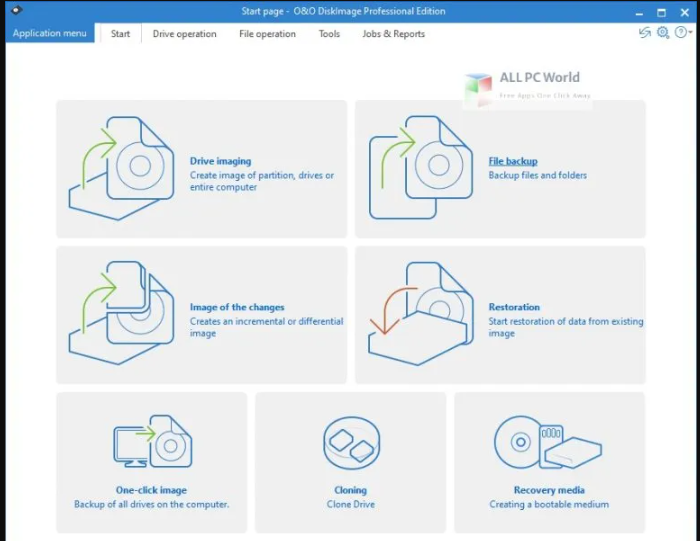Click the Drive imaging disc icon

121,168
